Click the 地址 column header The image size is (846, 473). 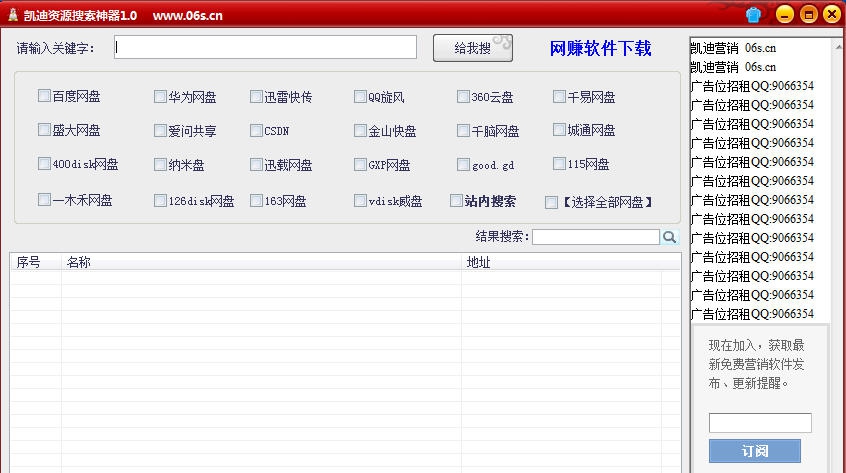(x=570, y=262)
